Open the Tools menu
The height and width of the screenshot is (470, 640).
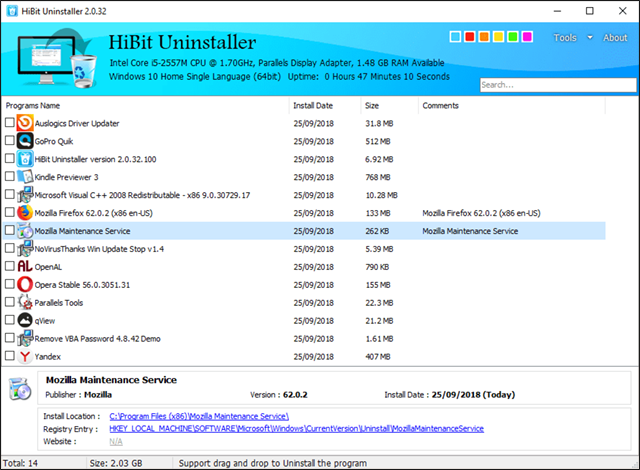point(565,38)
